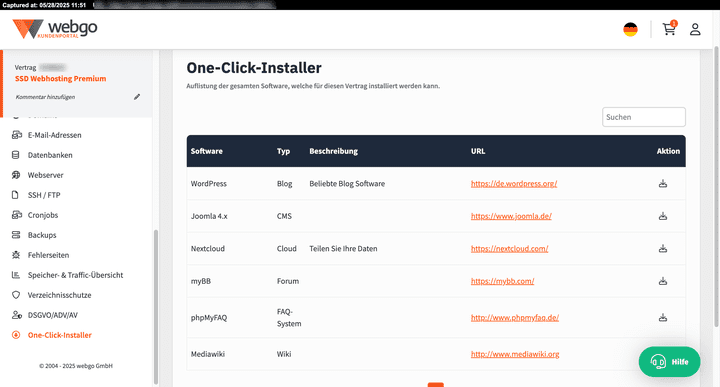Open the Fehlerseiten page
The width and height of the screenshot is (720, 387).
tap(48, 255)
